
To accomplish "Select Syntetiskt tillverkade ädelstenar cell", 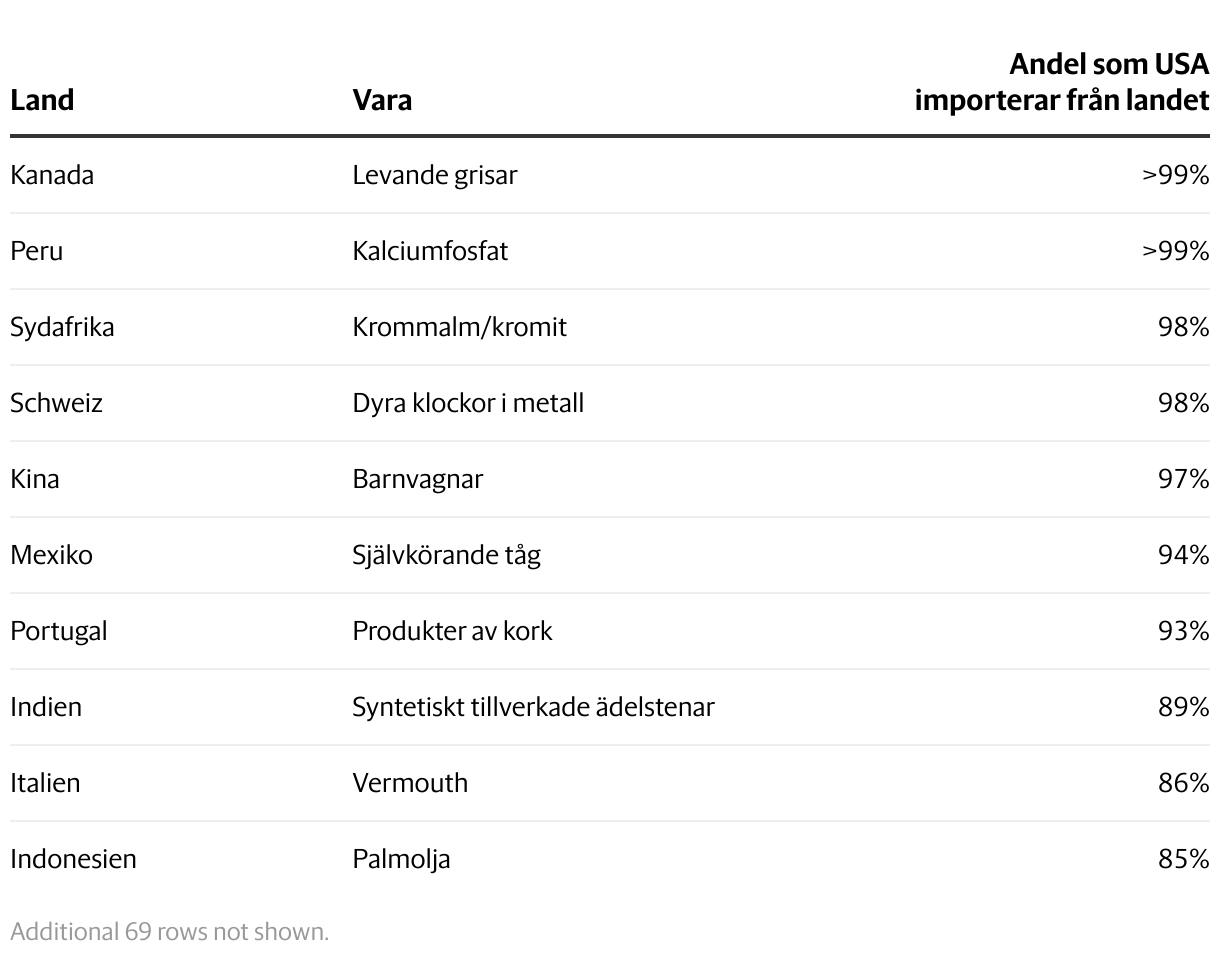I will pos(533,707).
